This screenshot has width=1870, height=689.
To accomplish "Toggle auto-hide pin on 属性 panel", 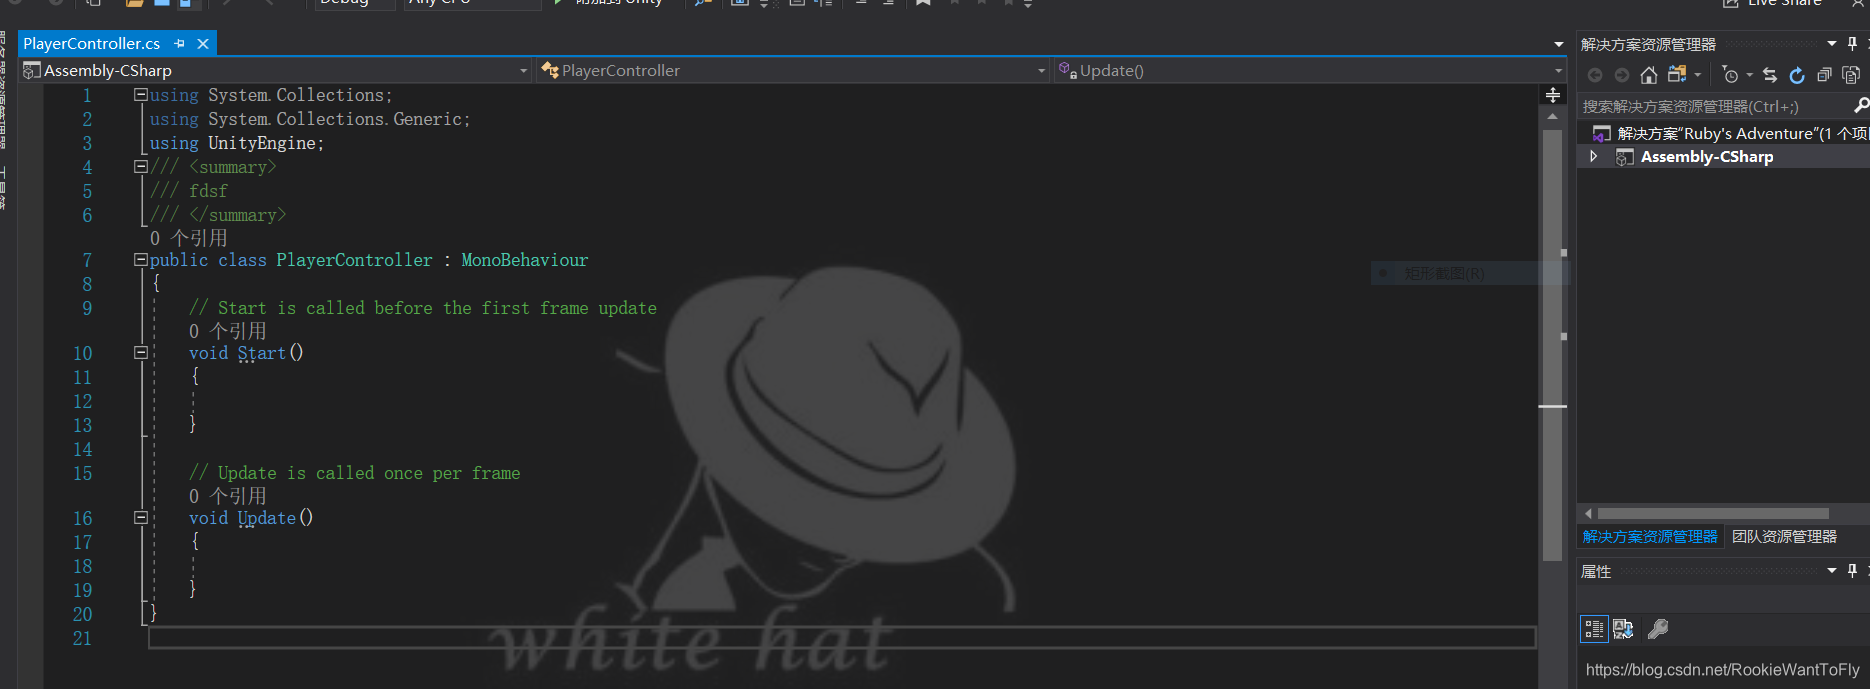I will (x=1852, y=570).
